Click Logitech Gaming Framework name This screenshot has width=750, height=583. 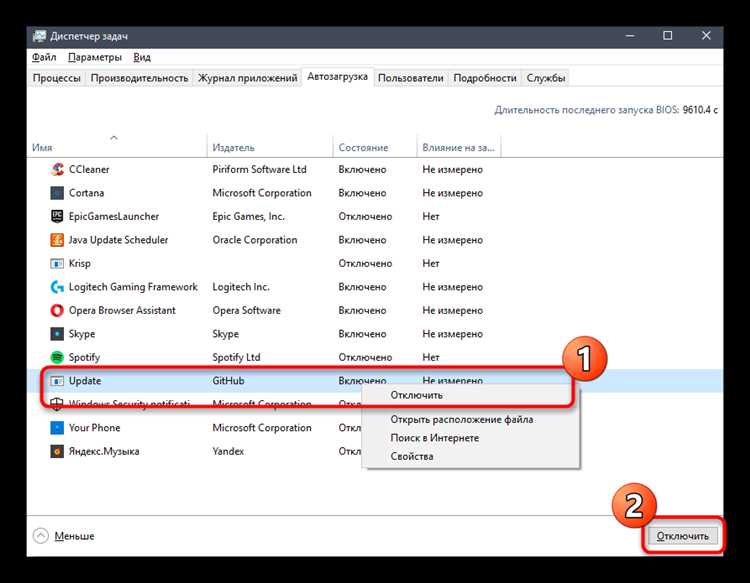(x=133, y=286)
